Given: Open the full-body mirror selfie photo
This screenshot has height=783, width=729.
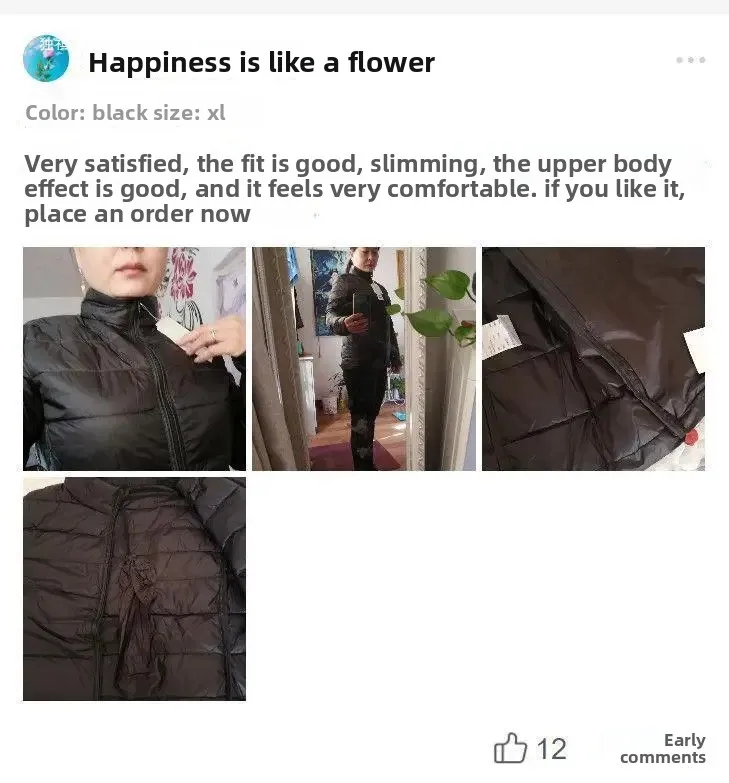Looking at the screenshot, I should tap(364, 359).
